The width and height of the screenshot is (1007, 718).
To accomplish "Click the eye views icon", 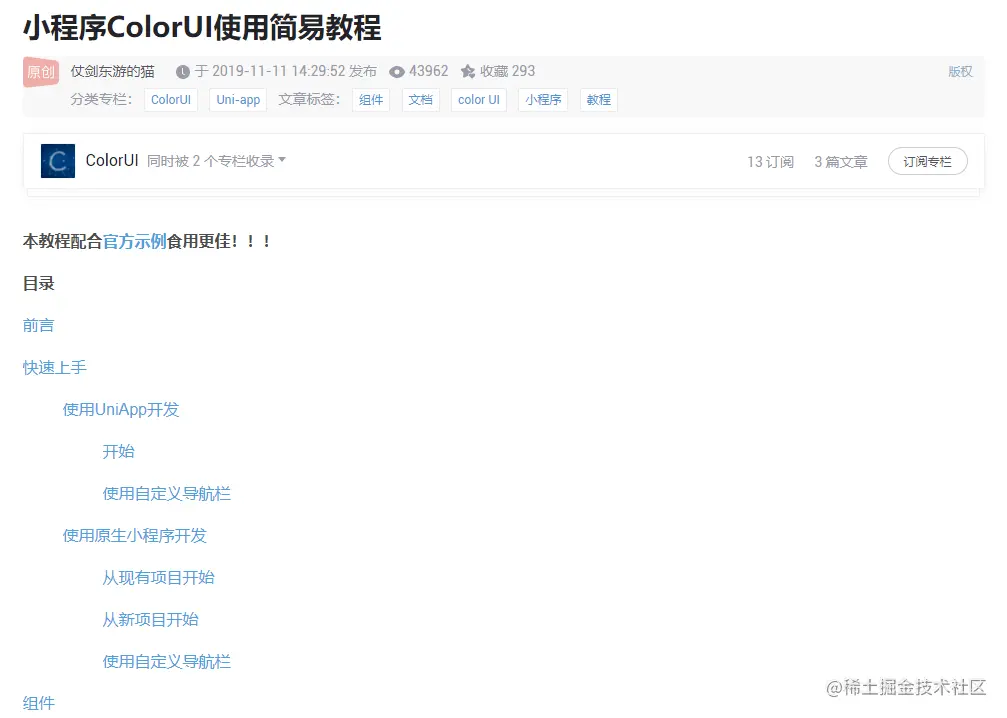I will 397,72.
